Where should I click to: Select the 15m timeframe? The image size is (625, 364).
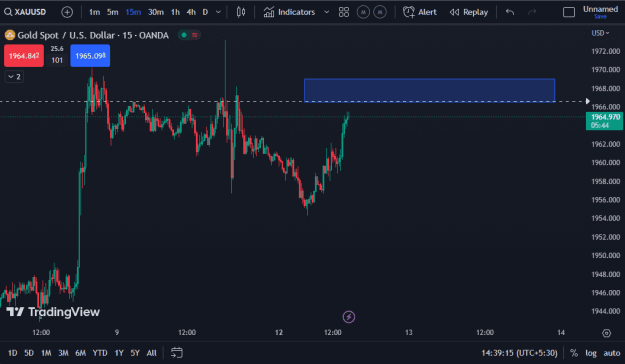[133, 12]
